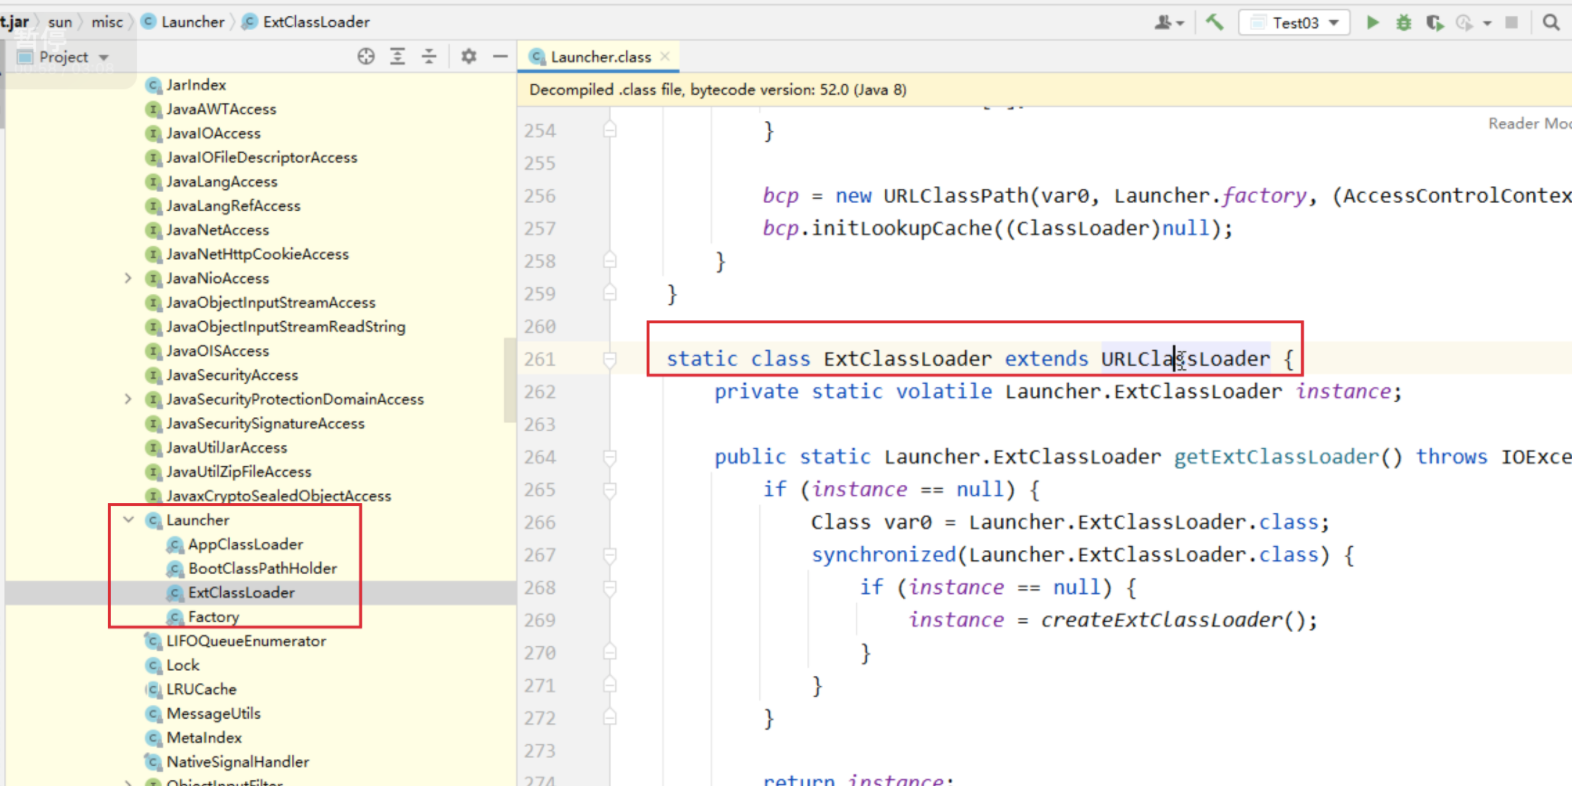
Task: Expand the JavaNioAccess node
Action: pyautogui.click(x=128, y=278)
